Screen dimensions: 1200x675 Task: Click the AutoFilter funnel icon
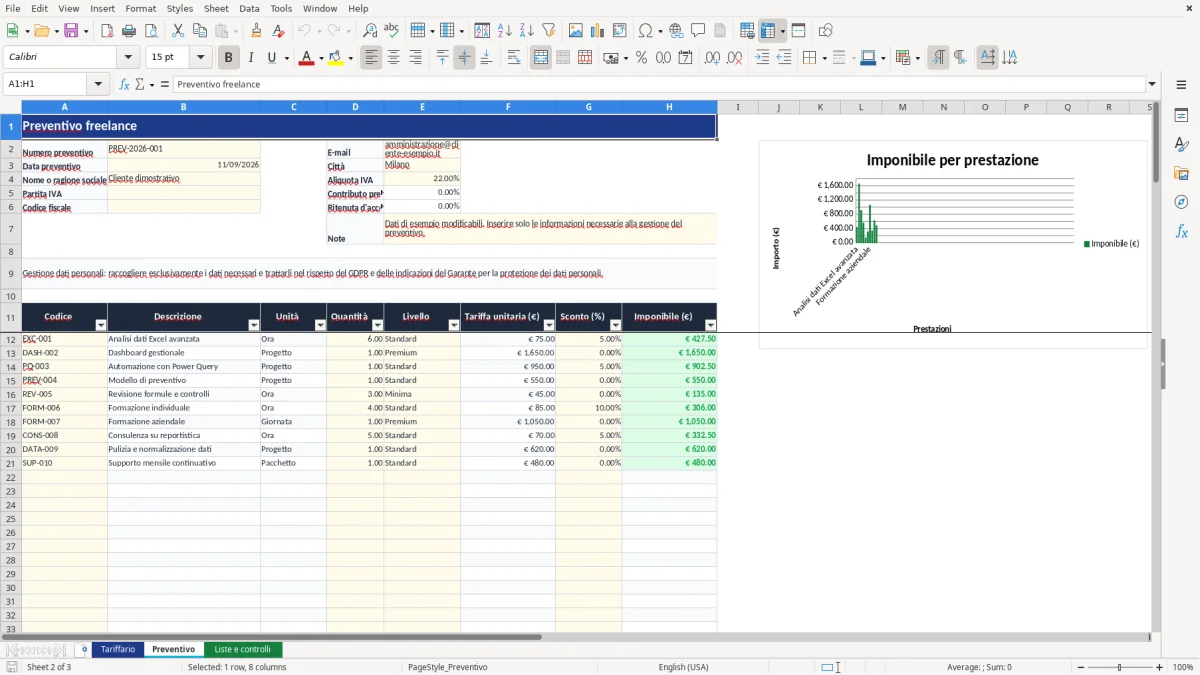(548, 31)
